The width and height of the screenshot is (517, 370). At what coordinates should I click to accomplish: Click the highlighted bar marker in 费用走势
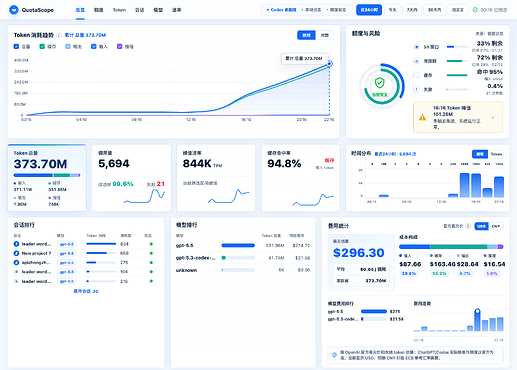click(477, 311)
